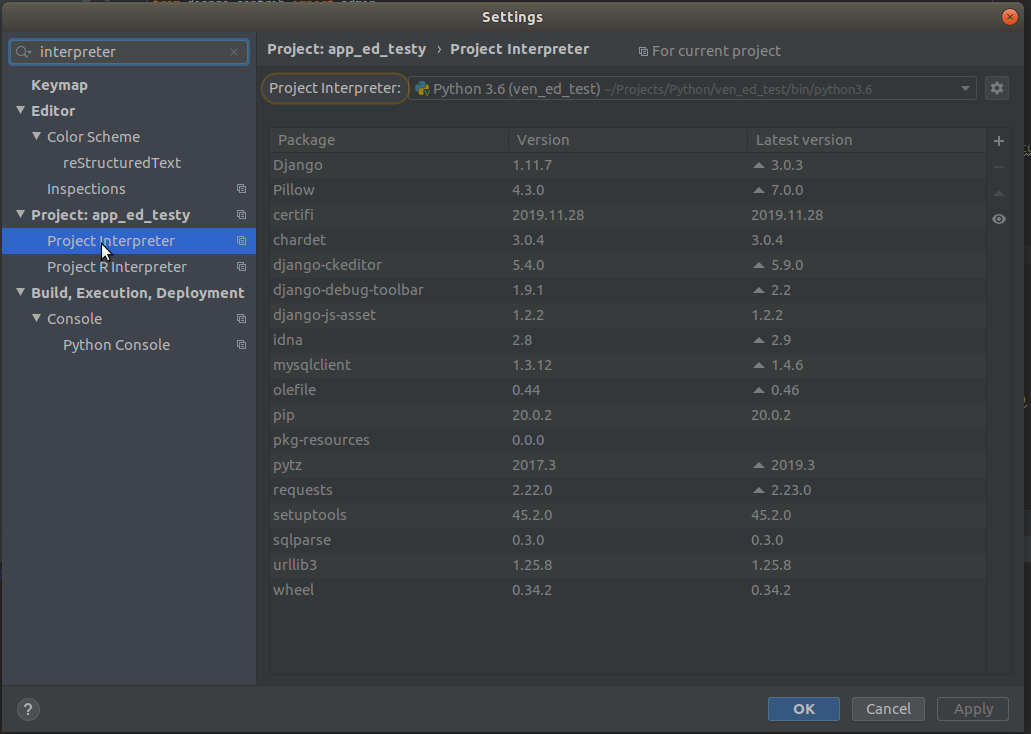This screenshot has height=734, width=1031.
Task: Select the django-js-asset package row
Action: click(627, 315)
